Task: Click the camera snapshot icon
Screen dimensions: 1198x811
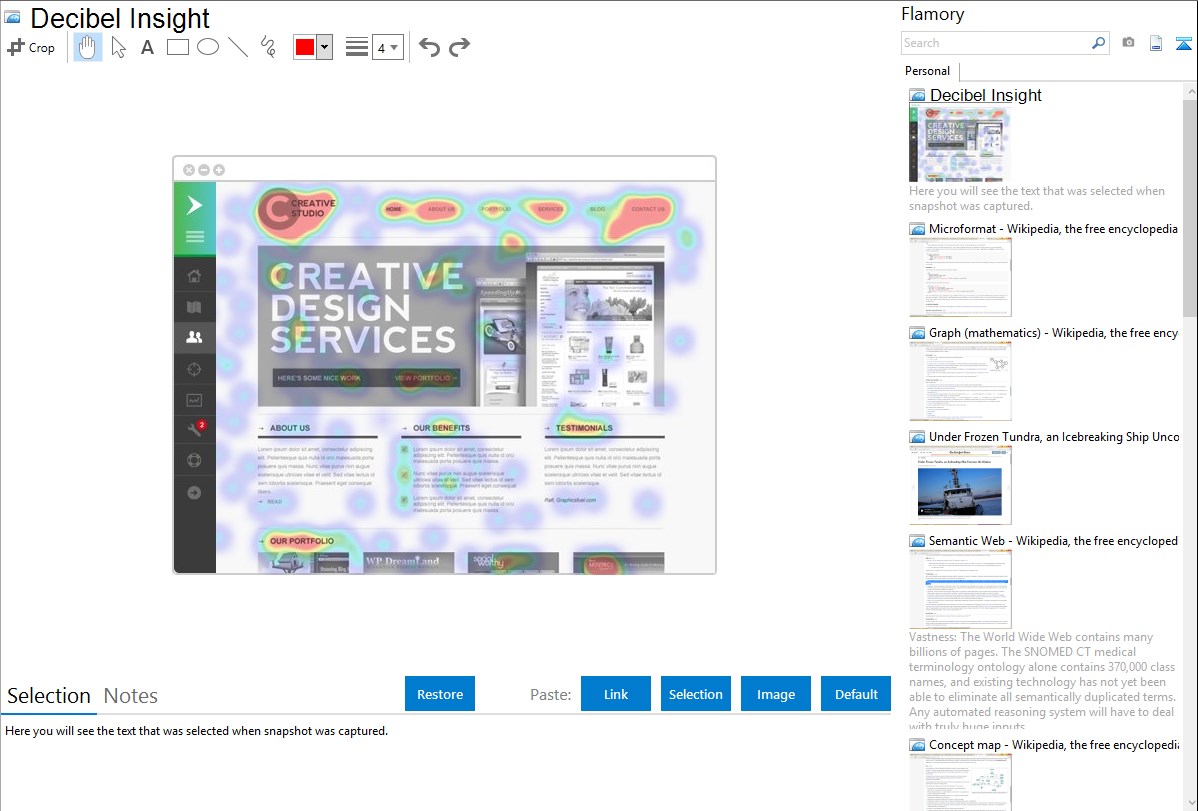Action: tap(1128, 43)
